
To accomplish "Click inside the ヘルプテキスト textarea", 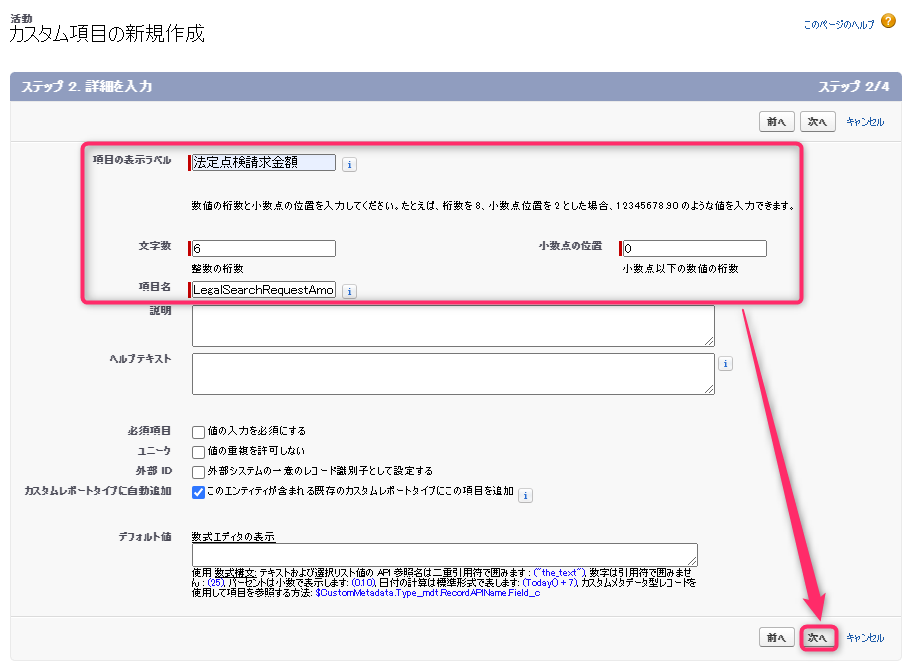I will (x=454, y=374).
